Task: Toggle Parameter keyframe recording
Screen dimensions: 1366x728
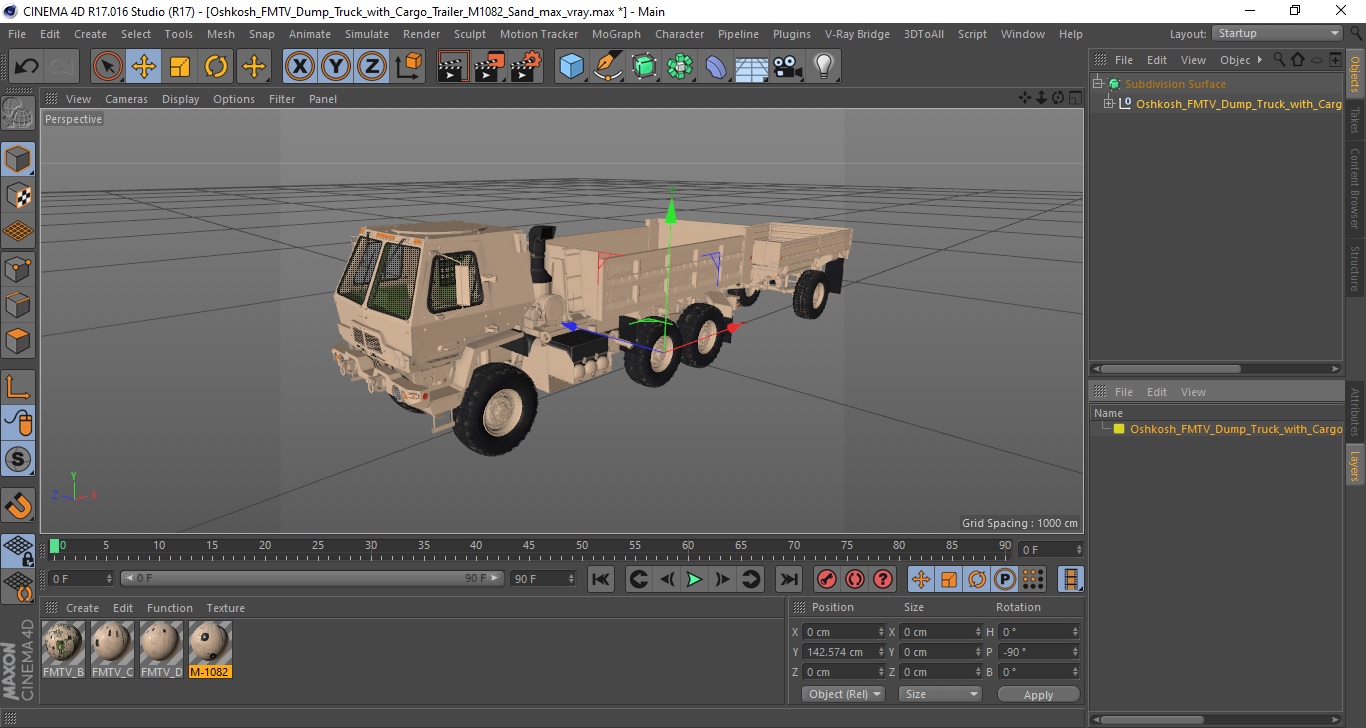Action: [x=1005, y=579]
